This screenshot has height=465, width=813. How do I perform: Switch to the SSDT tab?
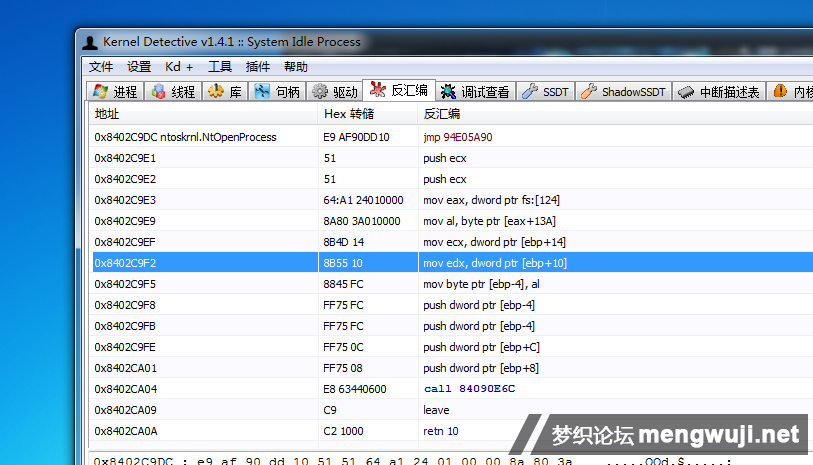(x=545, y=92)
